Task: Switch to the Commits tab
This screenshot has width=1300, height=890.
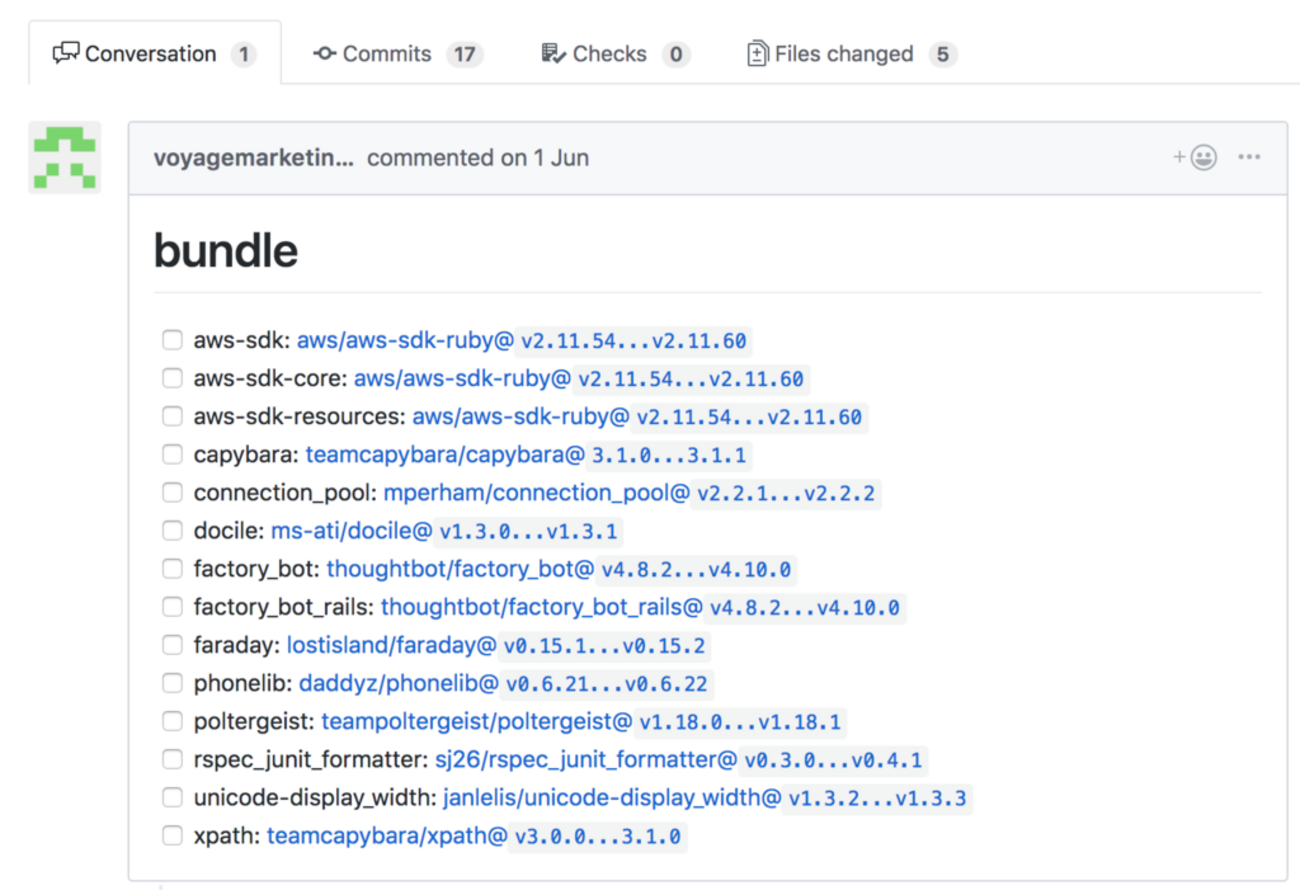Action: pos(397,54)
